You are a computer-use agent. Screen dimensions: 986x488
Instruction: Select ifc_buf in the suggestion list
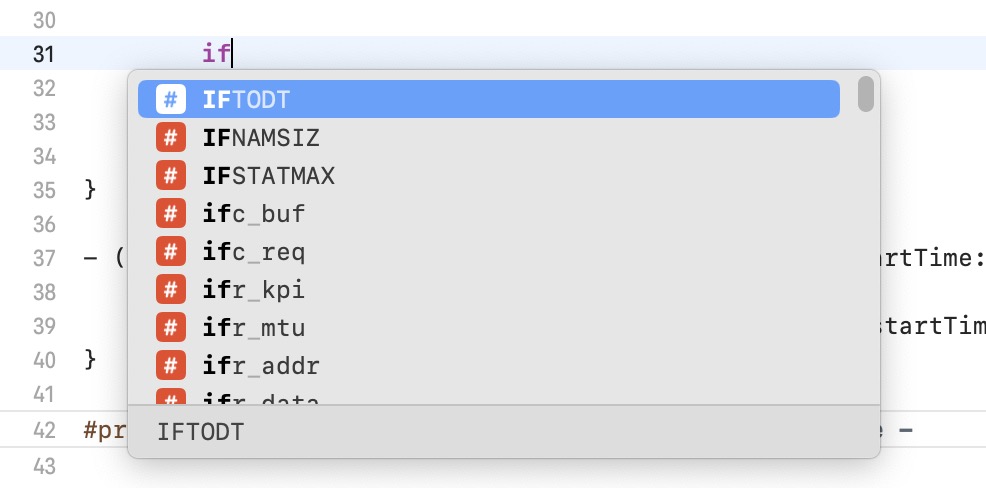(489, 213)
